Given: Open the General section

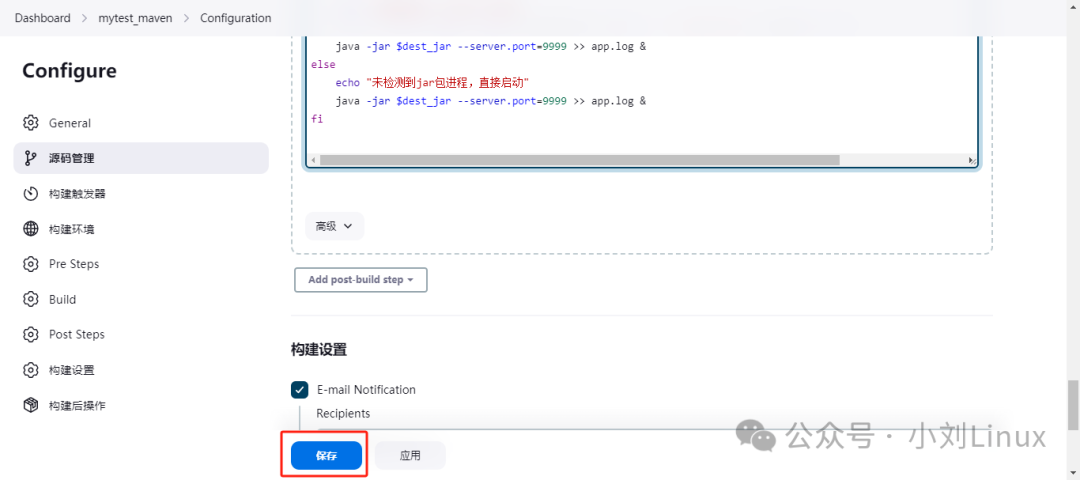Looking at the screenshot, I should pos(141,123).
